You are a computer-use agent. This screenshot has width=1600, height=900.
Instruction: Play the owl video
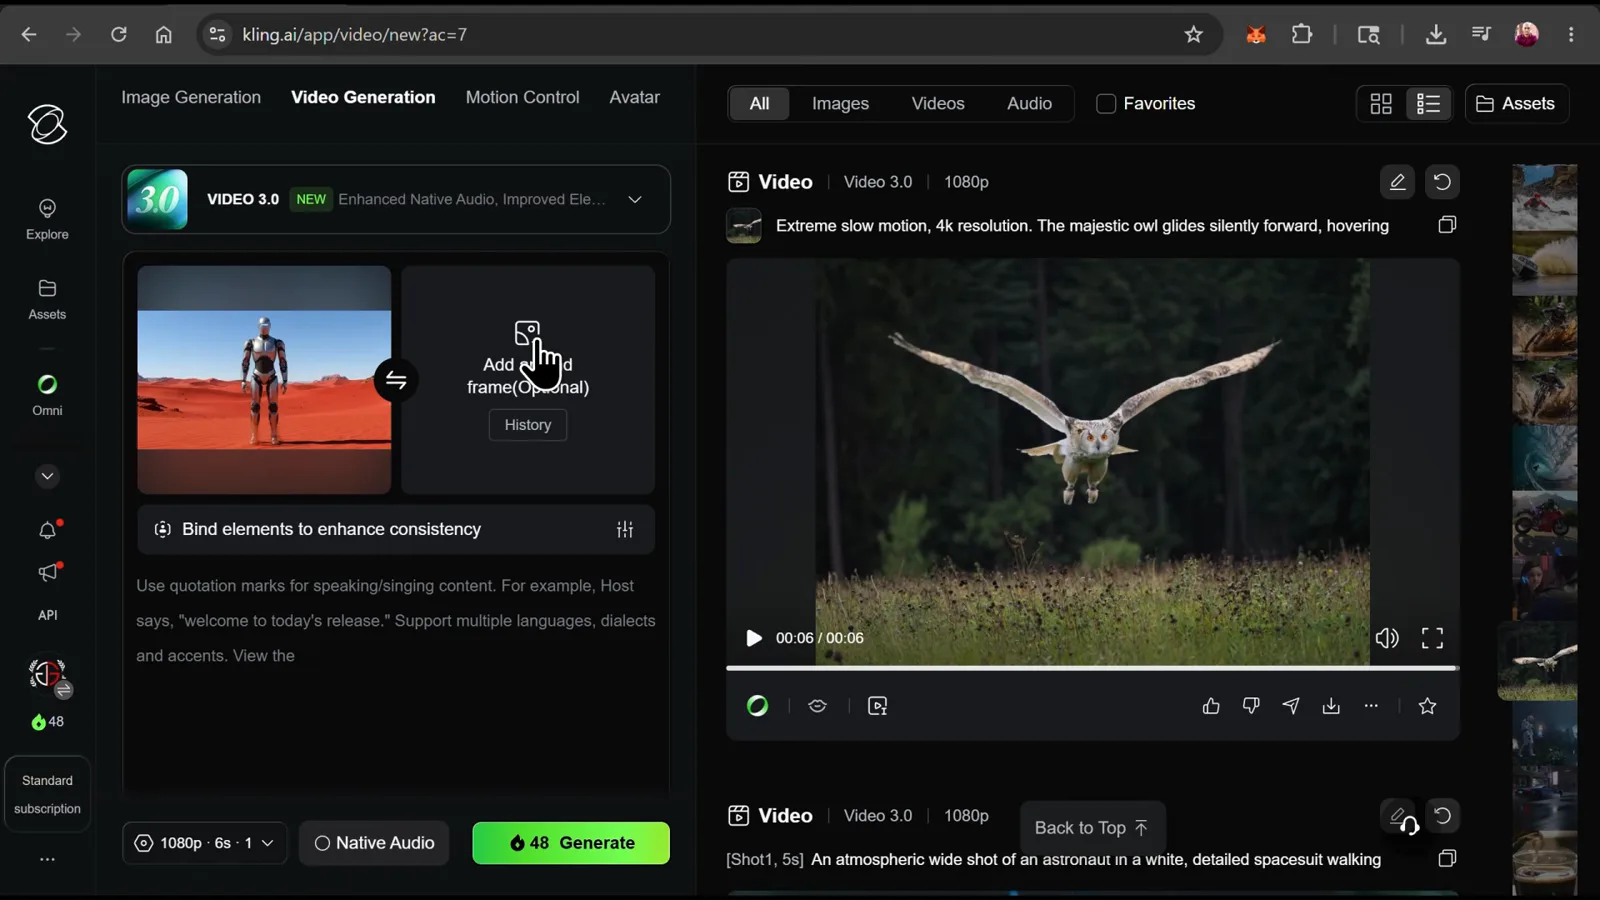coord(754,638)
